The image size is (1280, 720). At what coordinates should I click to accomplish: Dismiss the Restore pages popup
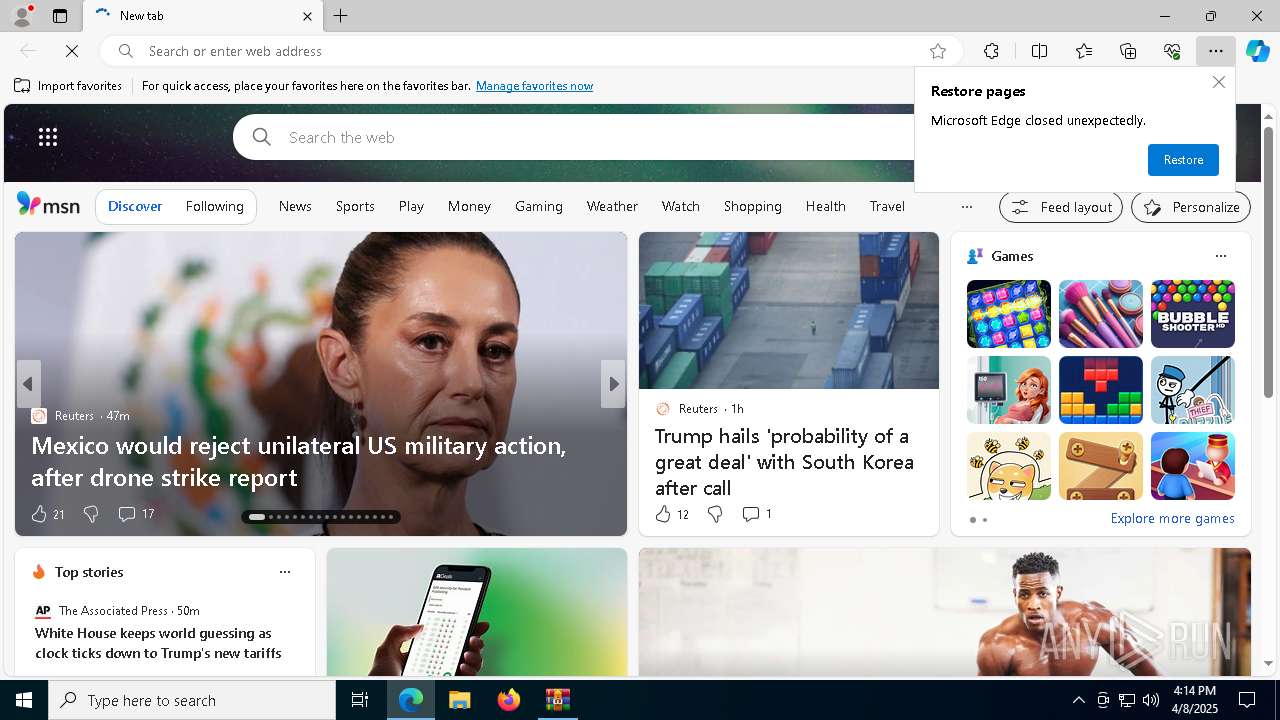[x=1218, y=82]
